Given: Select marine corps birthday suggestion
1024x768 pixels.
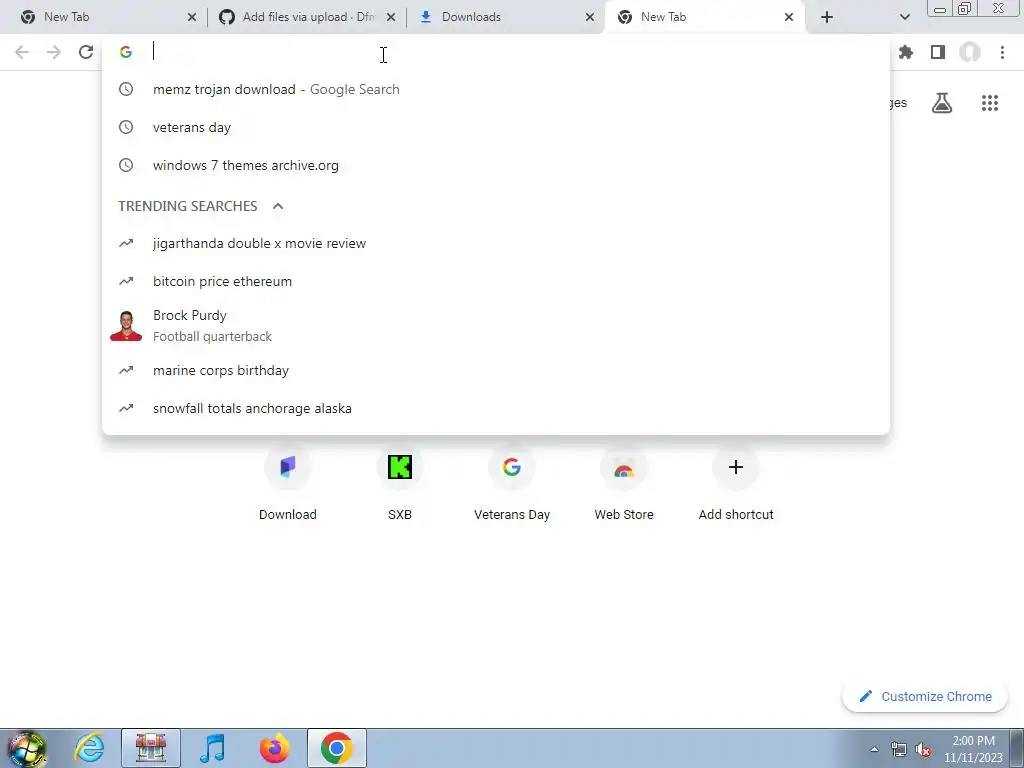Looking at the screenshot, I should pos(496,370).
